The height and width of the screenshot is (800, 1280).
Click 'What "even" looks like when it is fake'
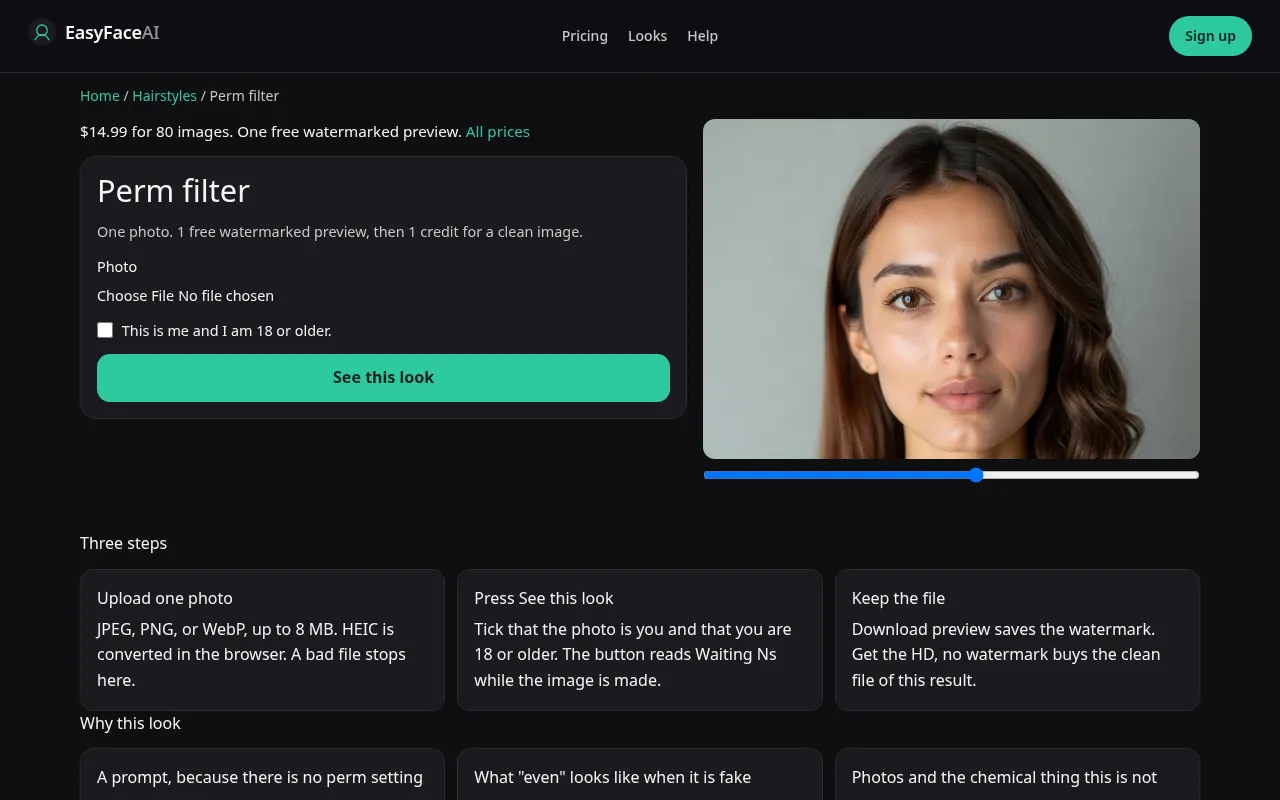tap(612, 778)
